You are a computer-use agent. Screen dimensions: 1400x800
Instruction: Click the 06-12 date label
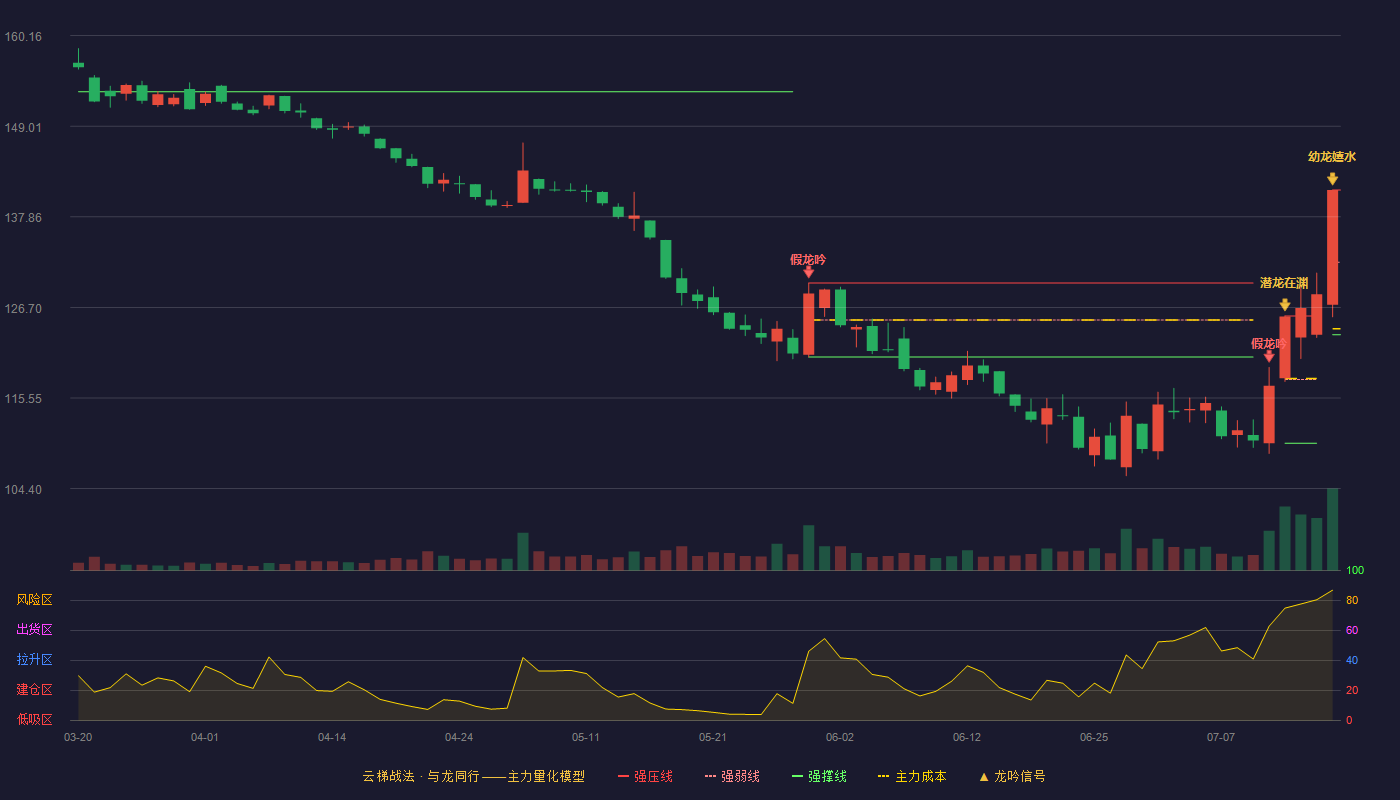967,737
